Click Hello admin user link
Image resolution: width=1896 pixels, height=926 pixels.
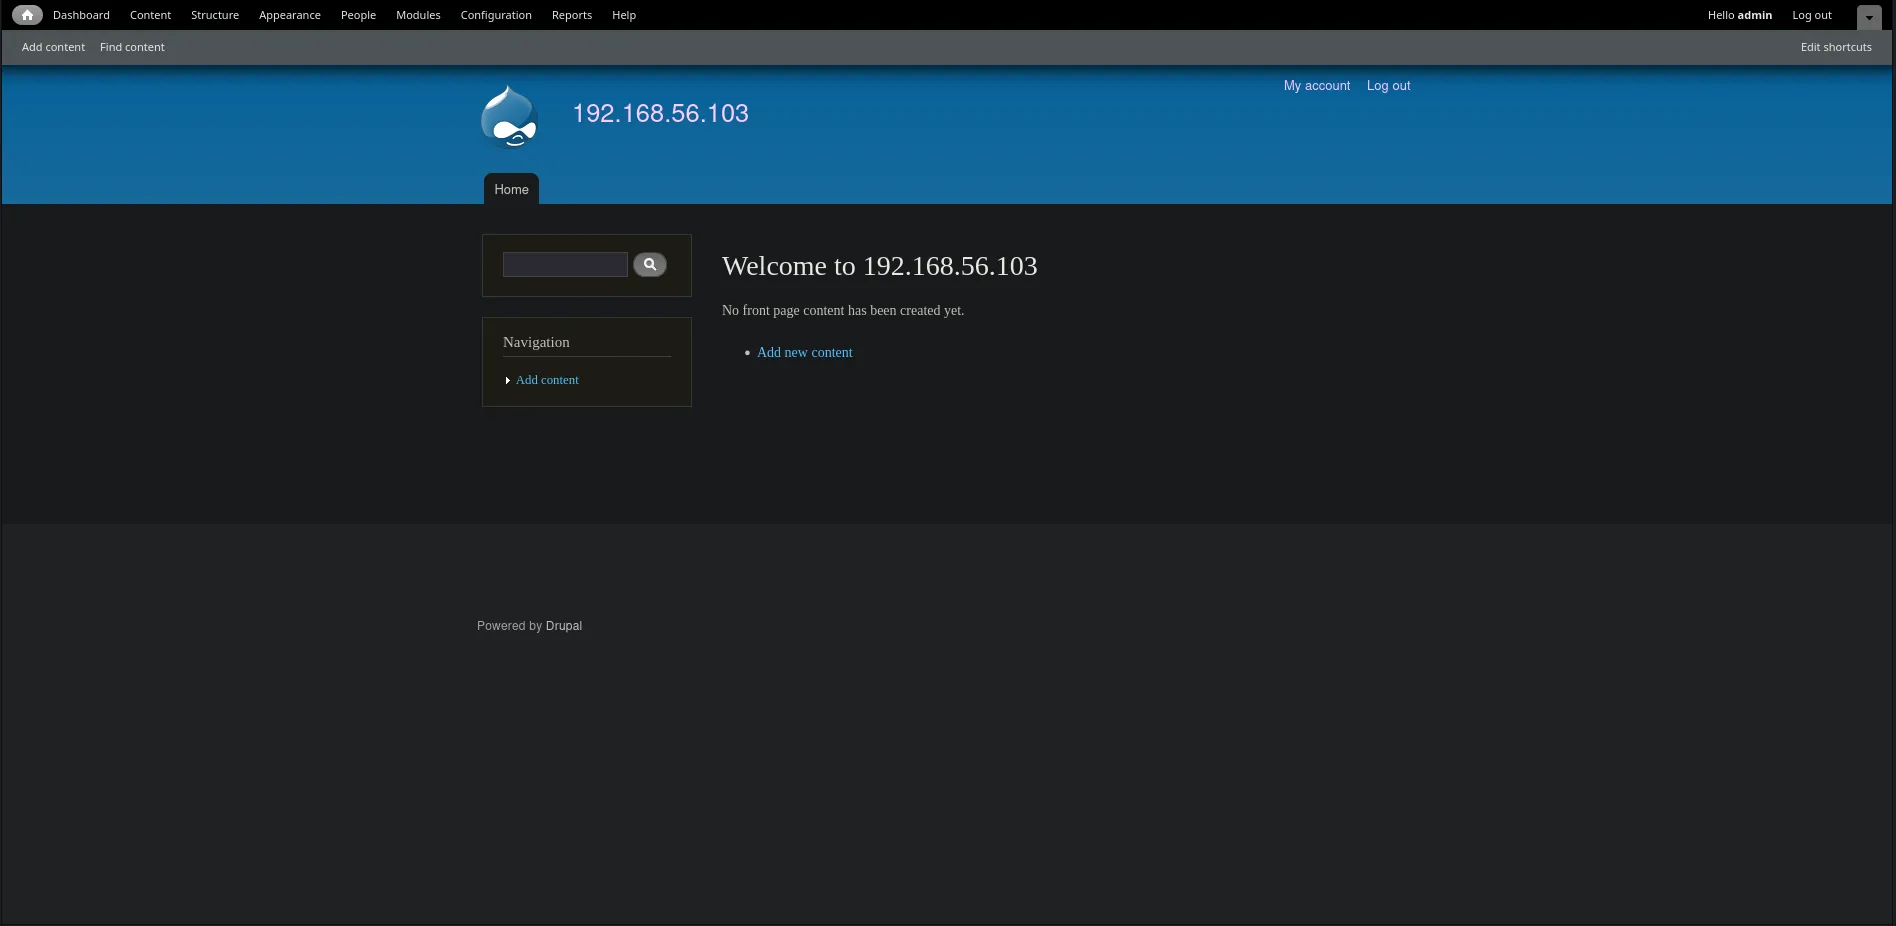[1739, 15]
